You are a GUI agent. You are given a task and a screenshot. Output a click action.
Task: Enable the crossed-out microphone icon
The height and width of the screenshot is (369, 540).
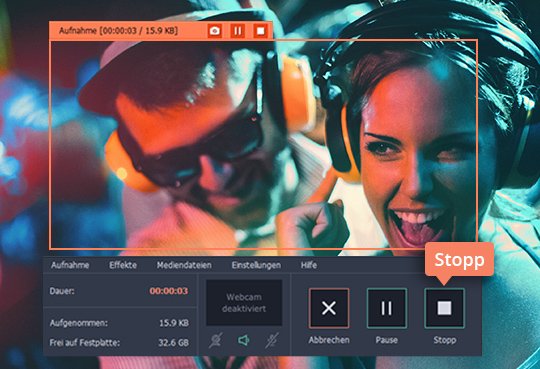[x=272, y=340]
